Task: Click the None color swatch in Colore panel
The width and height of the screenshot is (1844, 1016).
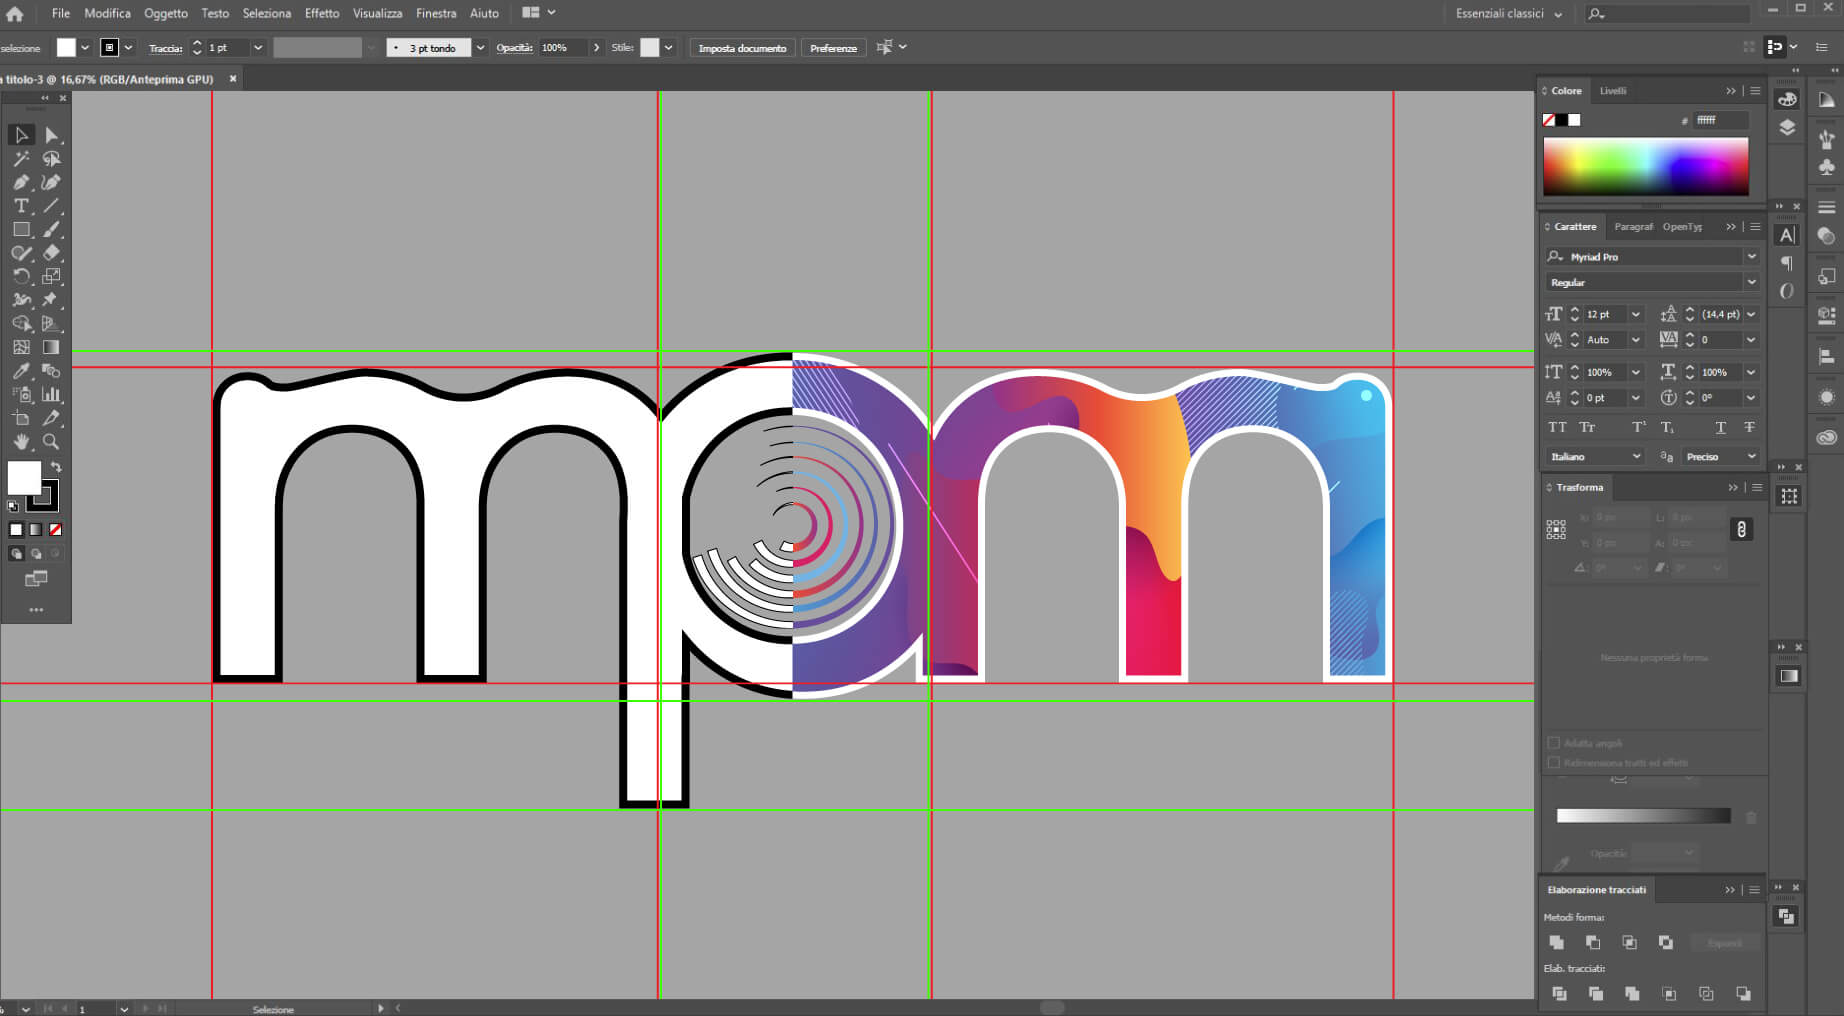Action: [x=1549, y=120]
